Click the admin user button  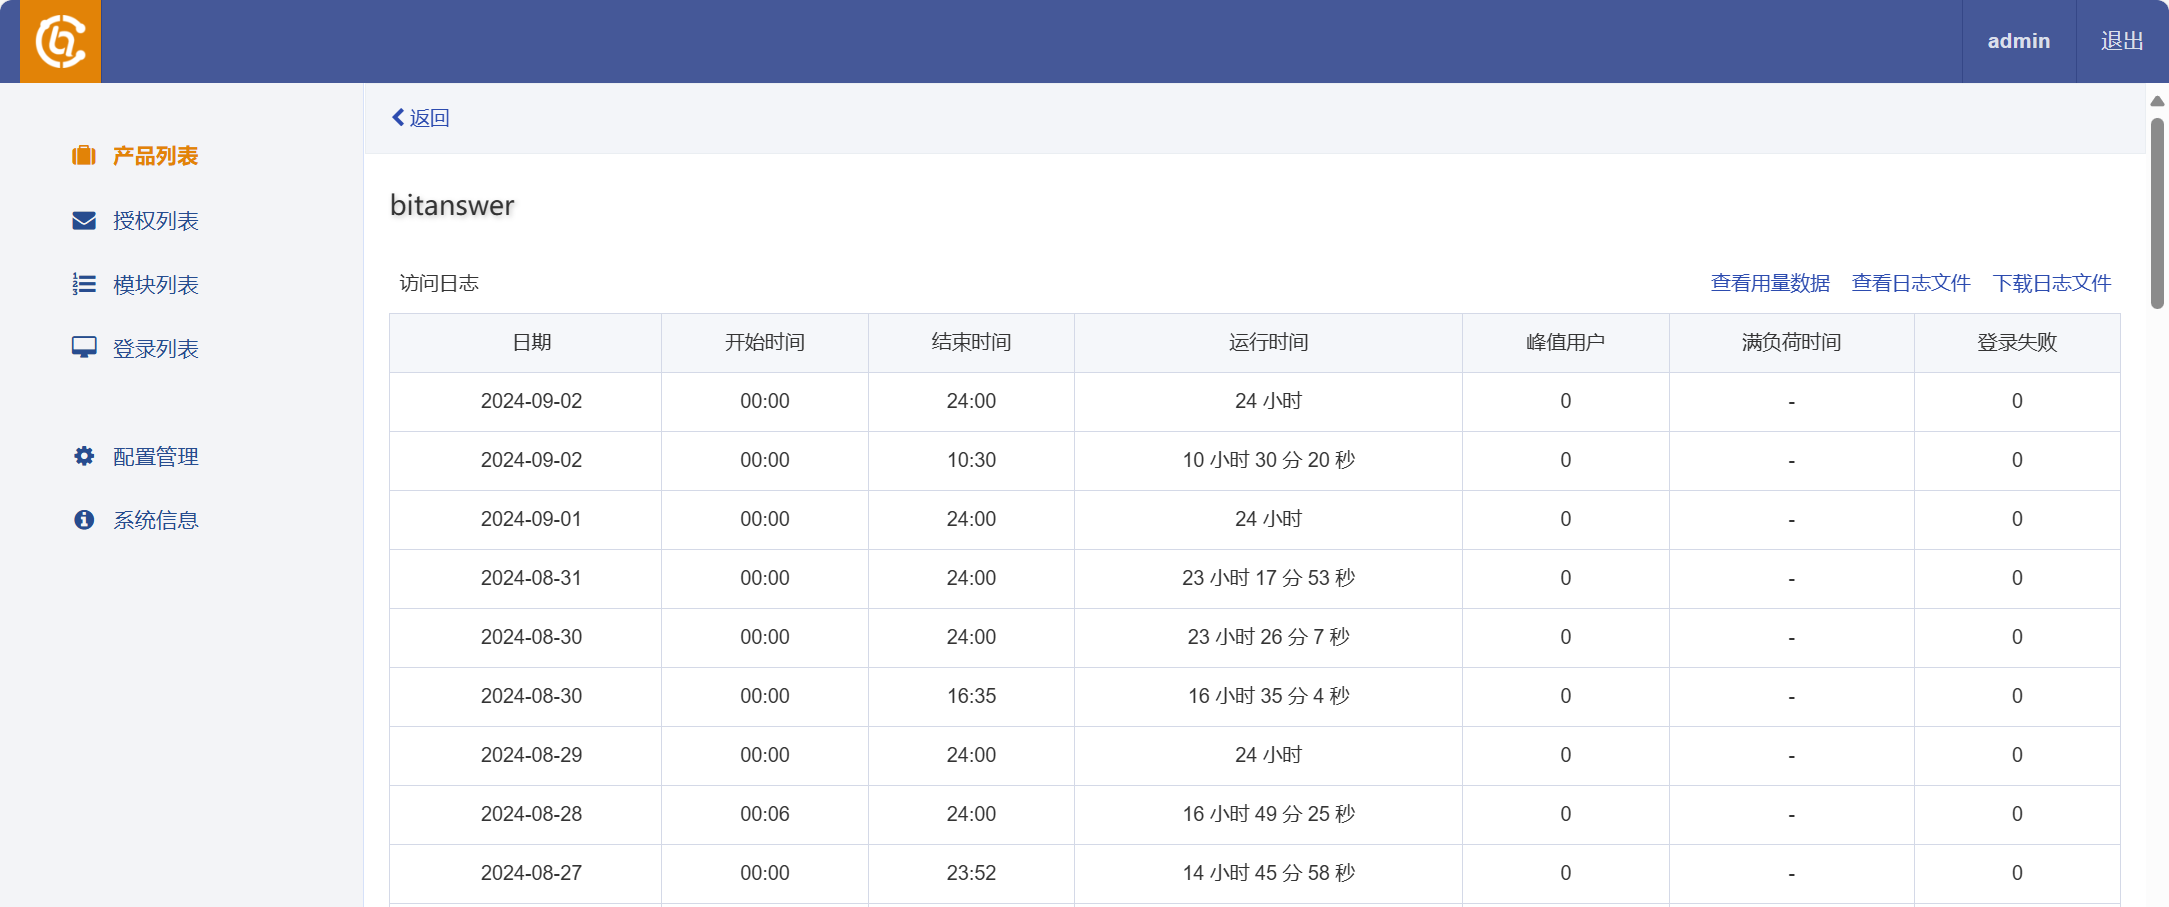click(x=2018, y=41)
